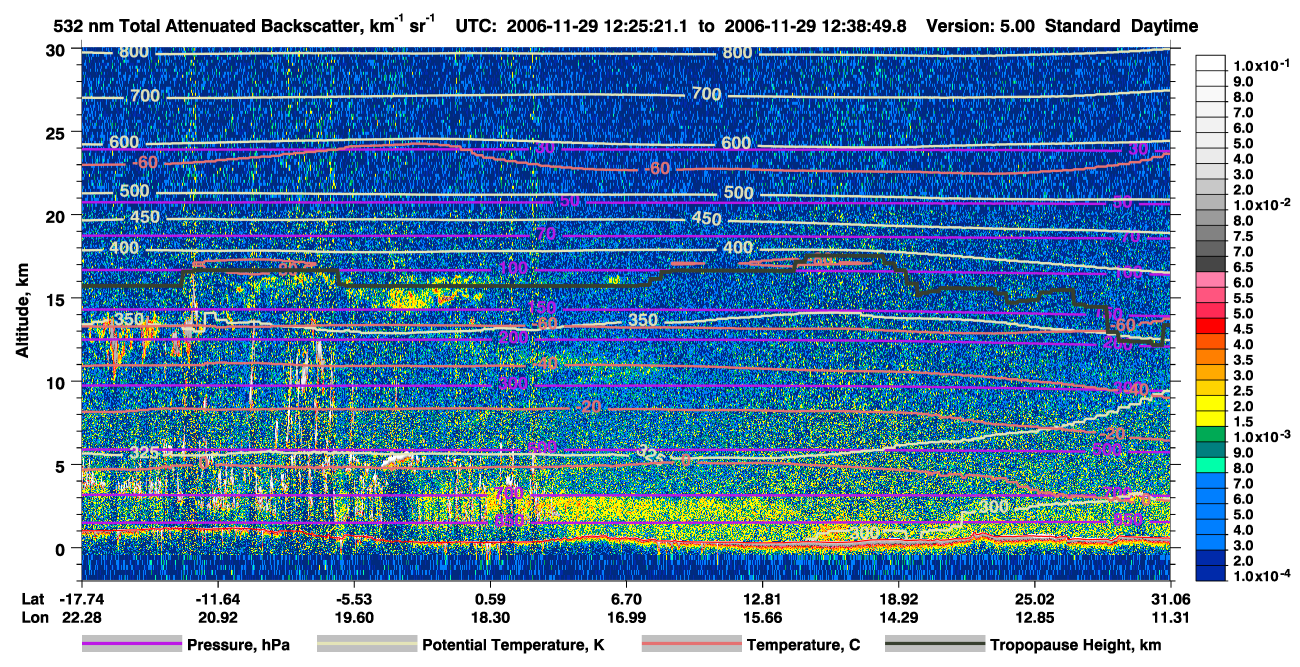Click the 'Pressure, hPa' legend label
The width and height of the screenshot is (1300, 667).
(x=240, y=646)
